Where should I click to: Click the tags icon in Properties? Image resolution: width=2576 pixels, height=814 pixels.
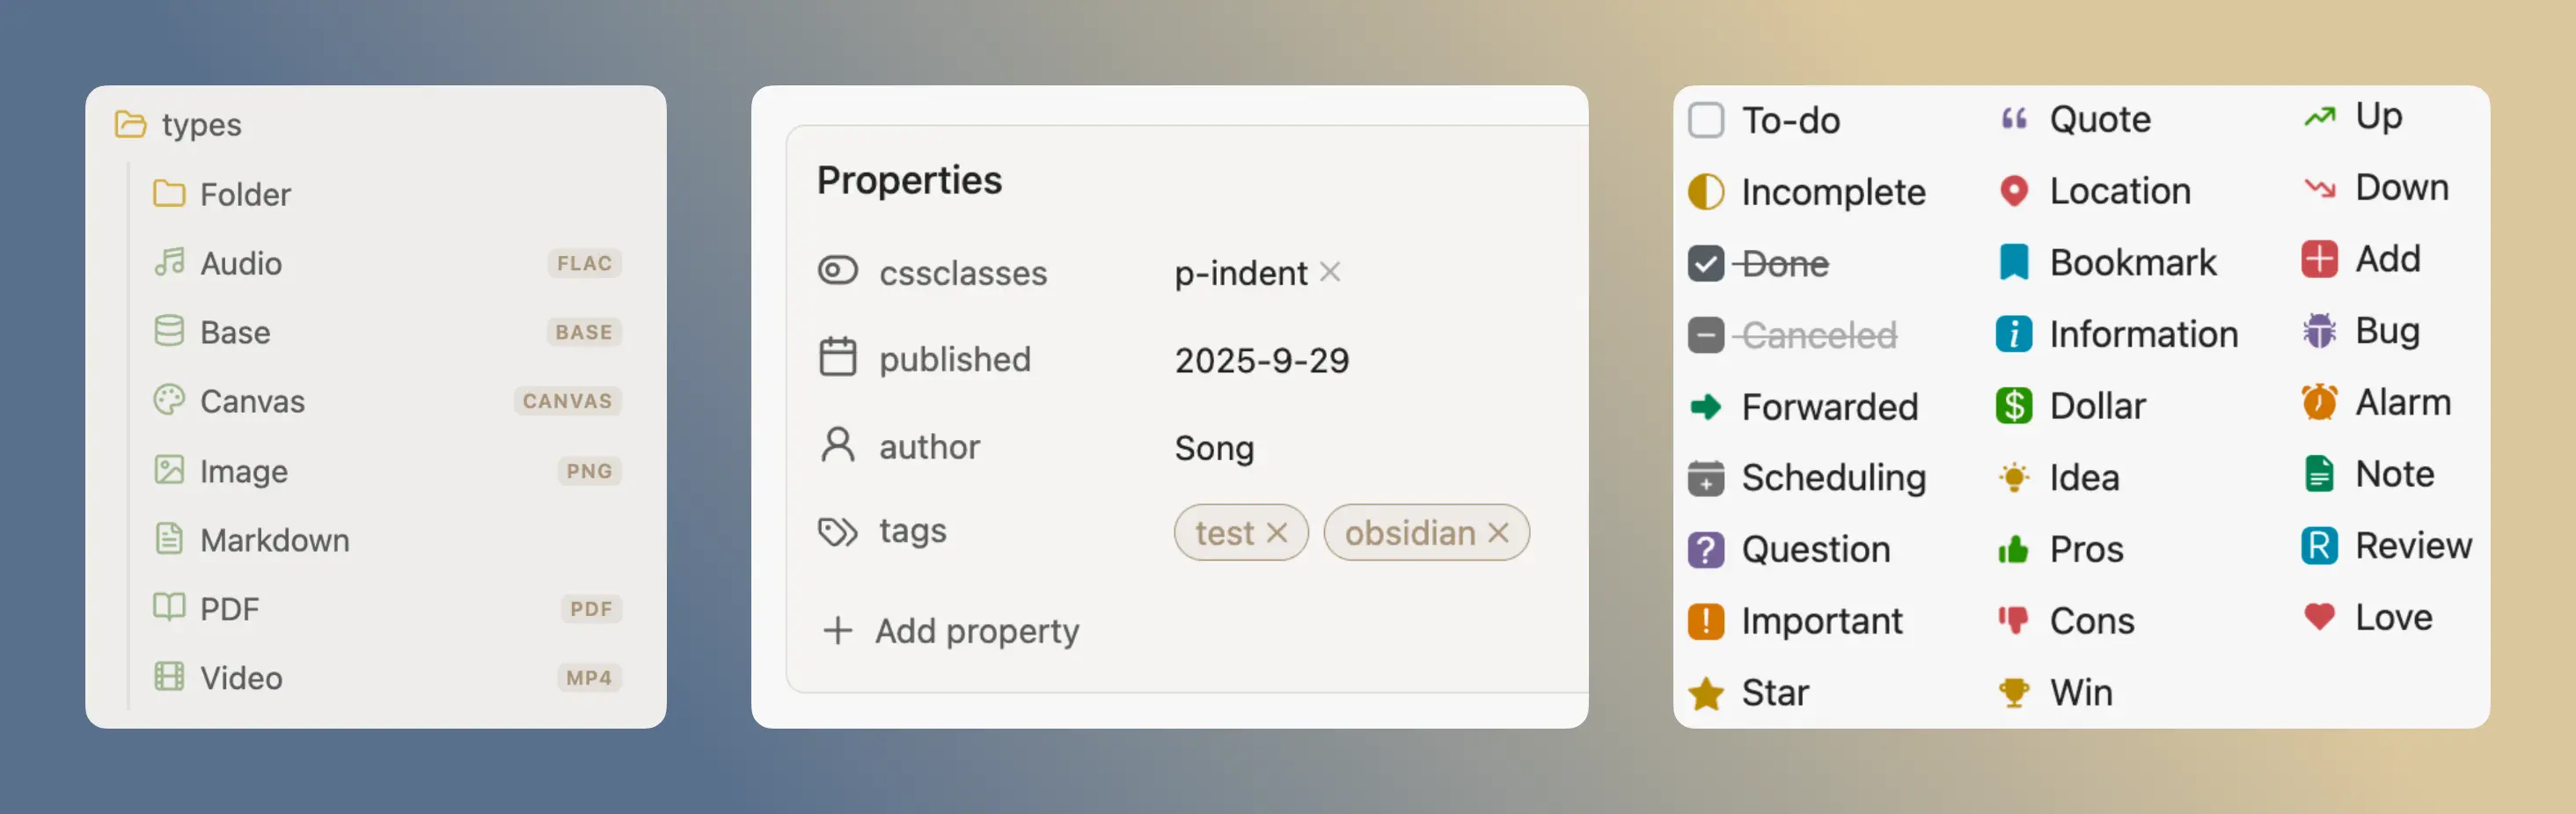tap(837, 531)
